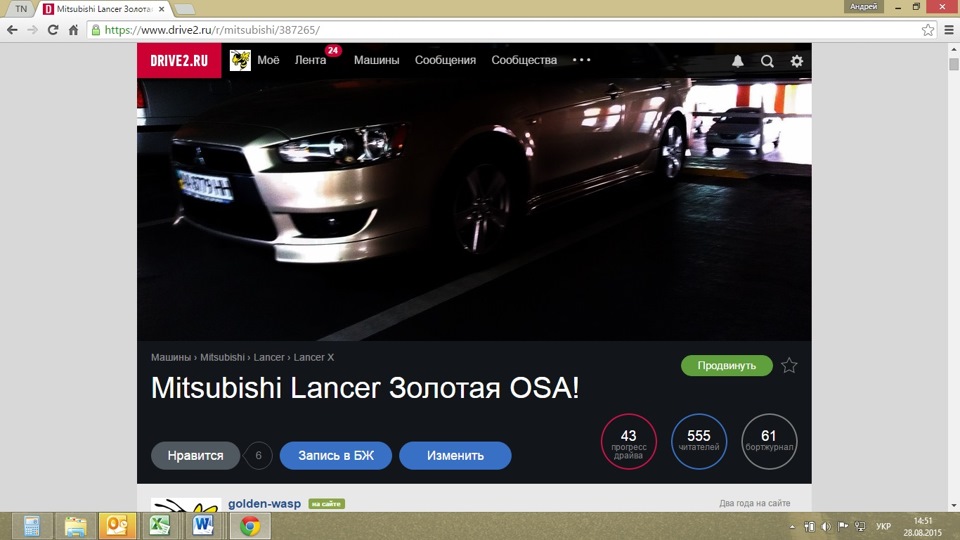Open Action Center flag icon in tray

tap(843, 527)
